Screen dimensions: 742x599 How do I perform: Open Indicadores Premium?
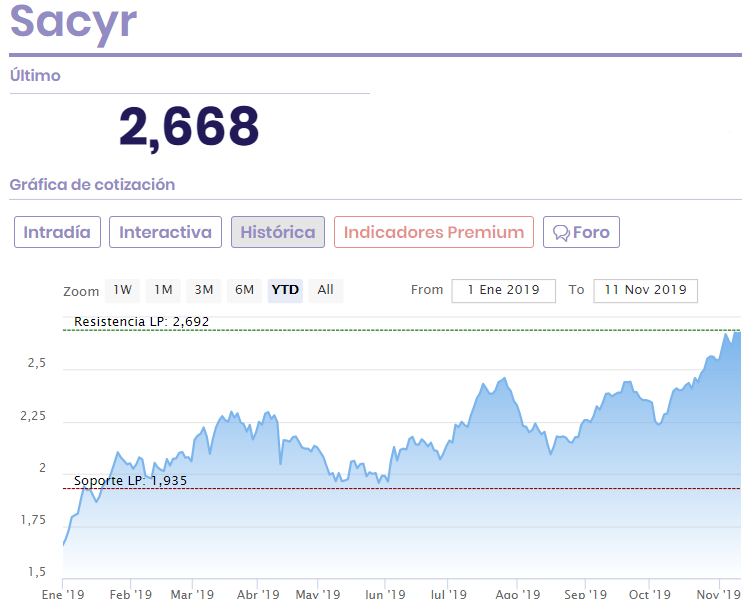(434, 232)
